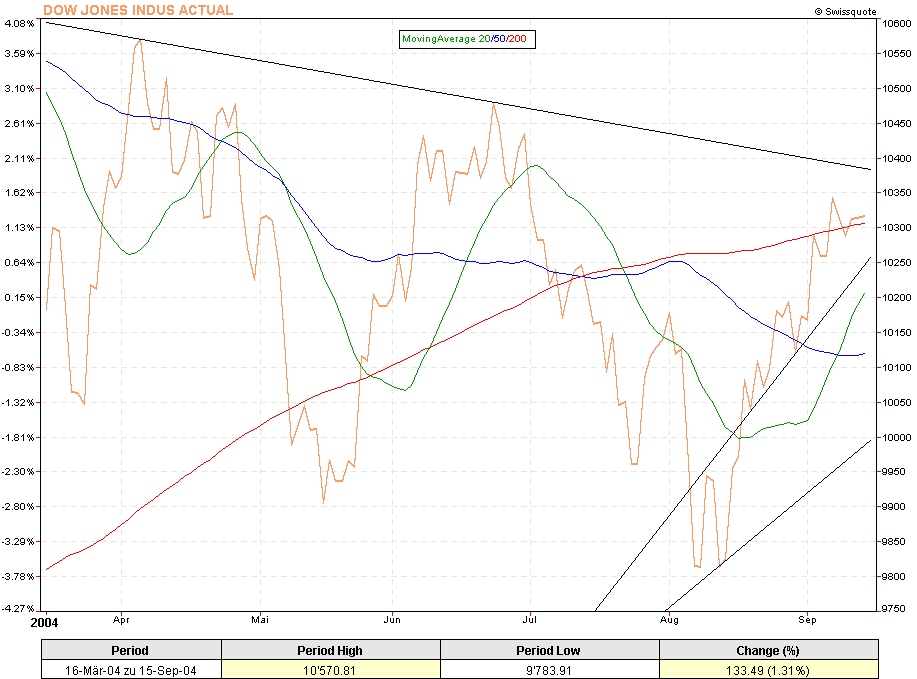Click the 1.13% left axis label
The image size is (917, 679).
click(19, 228)
